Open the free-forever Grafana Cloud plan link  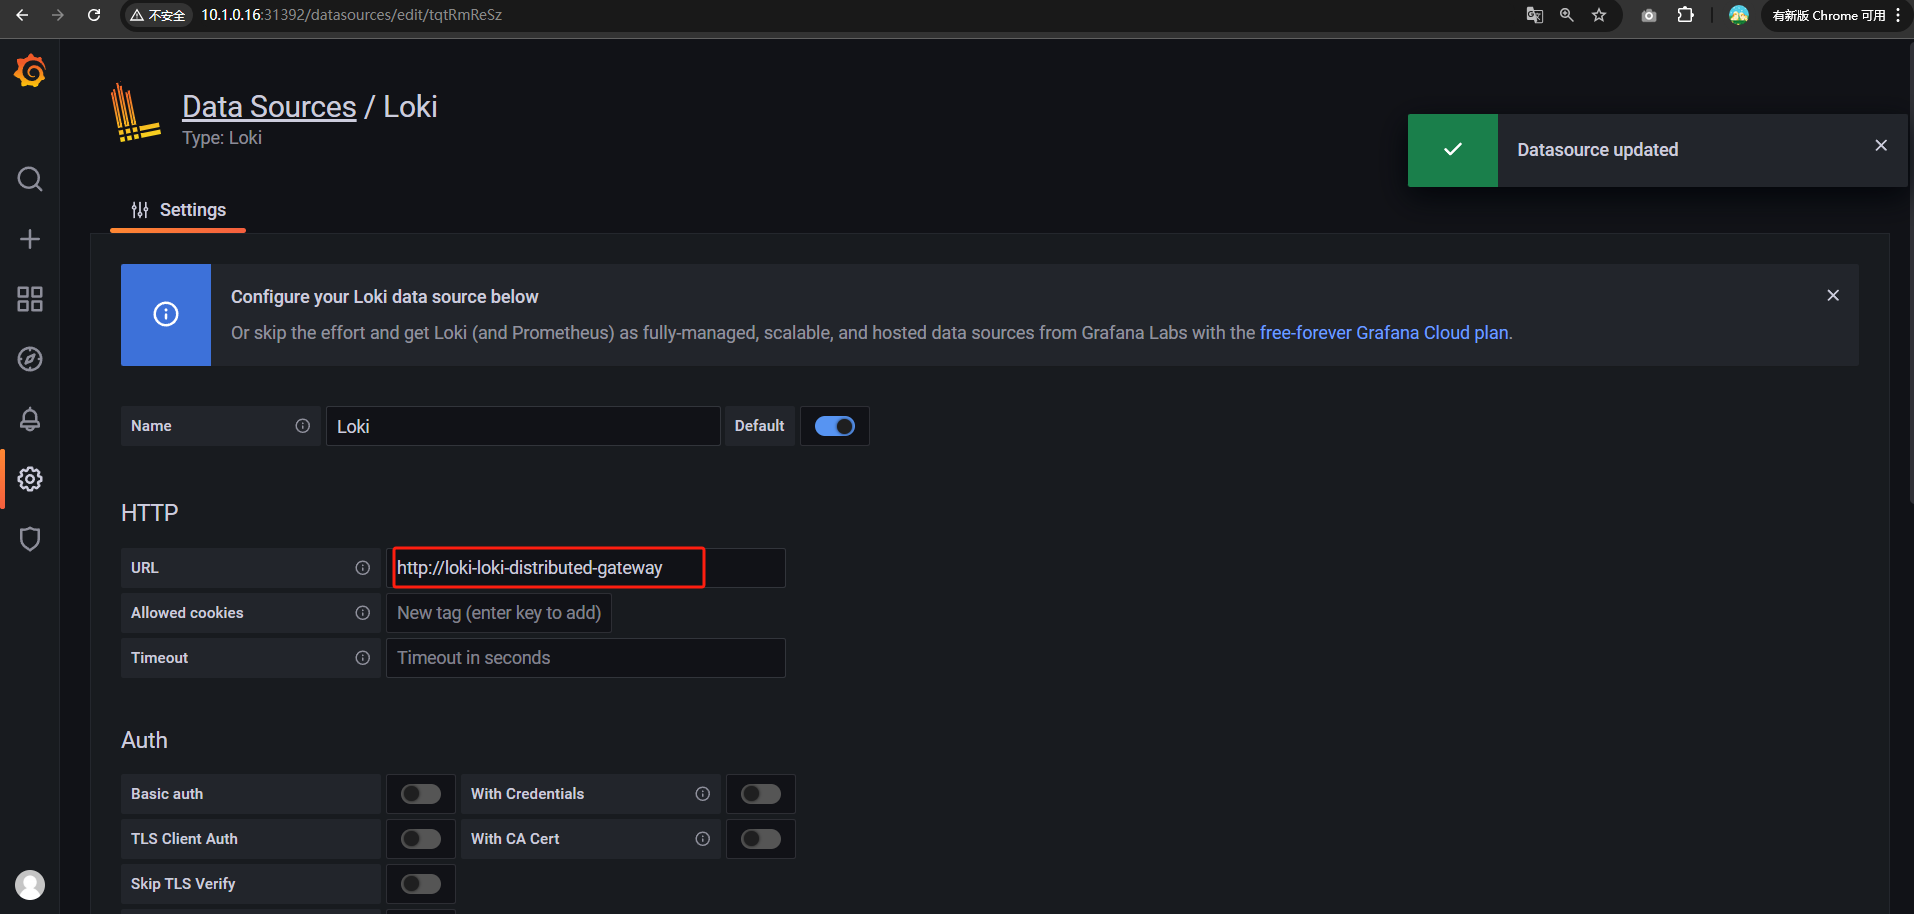[x=1384, y=333]
